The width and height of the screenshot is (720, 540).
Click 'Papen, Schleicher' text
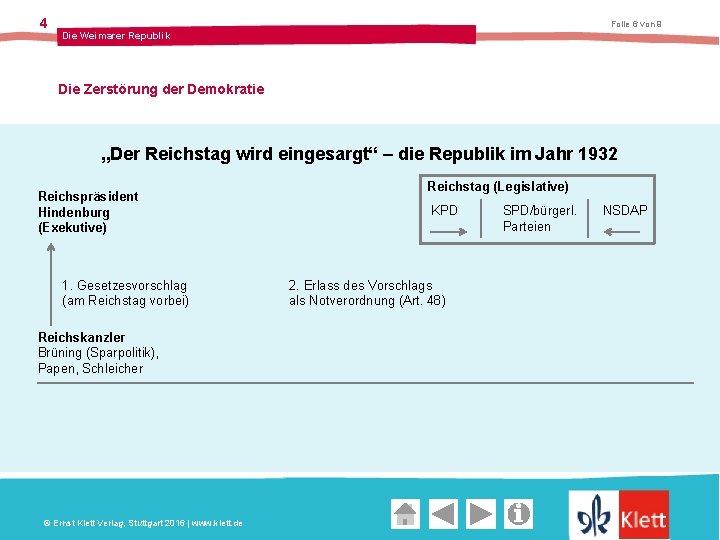tap(90, 368)
